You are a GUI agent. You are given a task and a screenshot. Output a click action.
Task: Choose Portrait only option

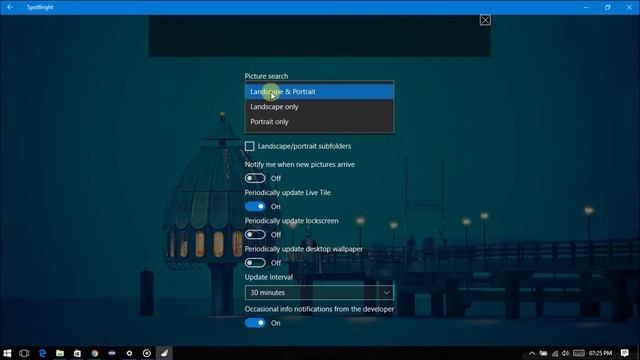coord(319,122)
